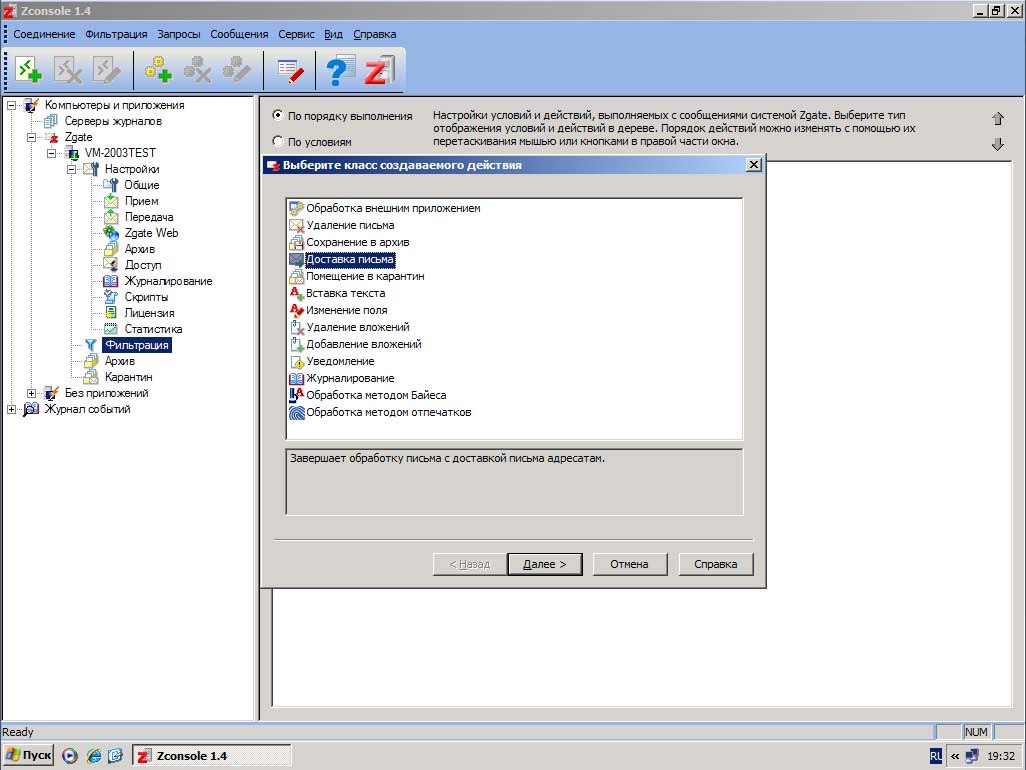Open the Пуск start button

[x=28, y=755]
